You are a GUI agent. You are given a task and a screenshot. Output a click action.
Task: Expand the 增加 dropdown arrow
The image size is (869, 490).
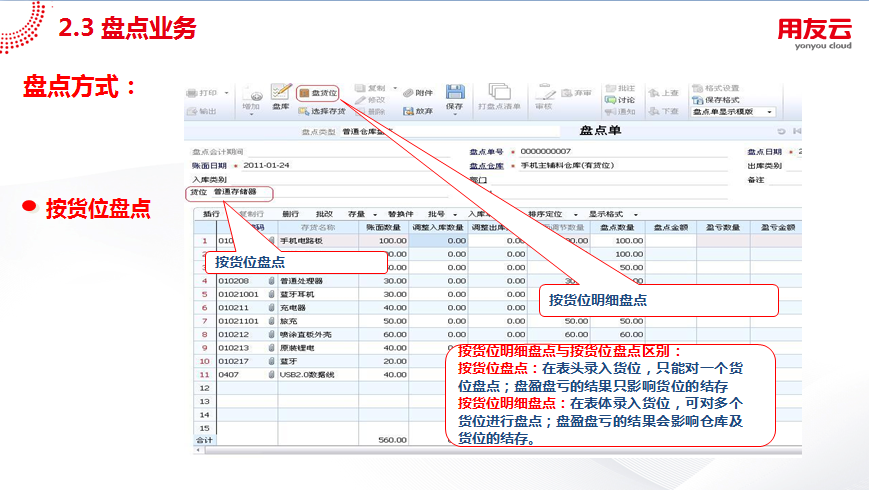click(252, 114)
